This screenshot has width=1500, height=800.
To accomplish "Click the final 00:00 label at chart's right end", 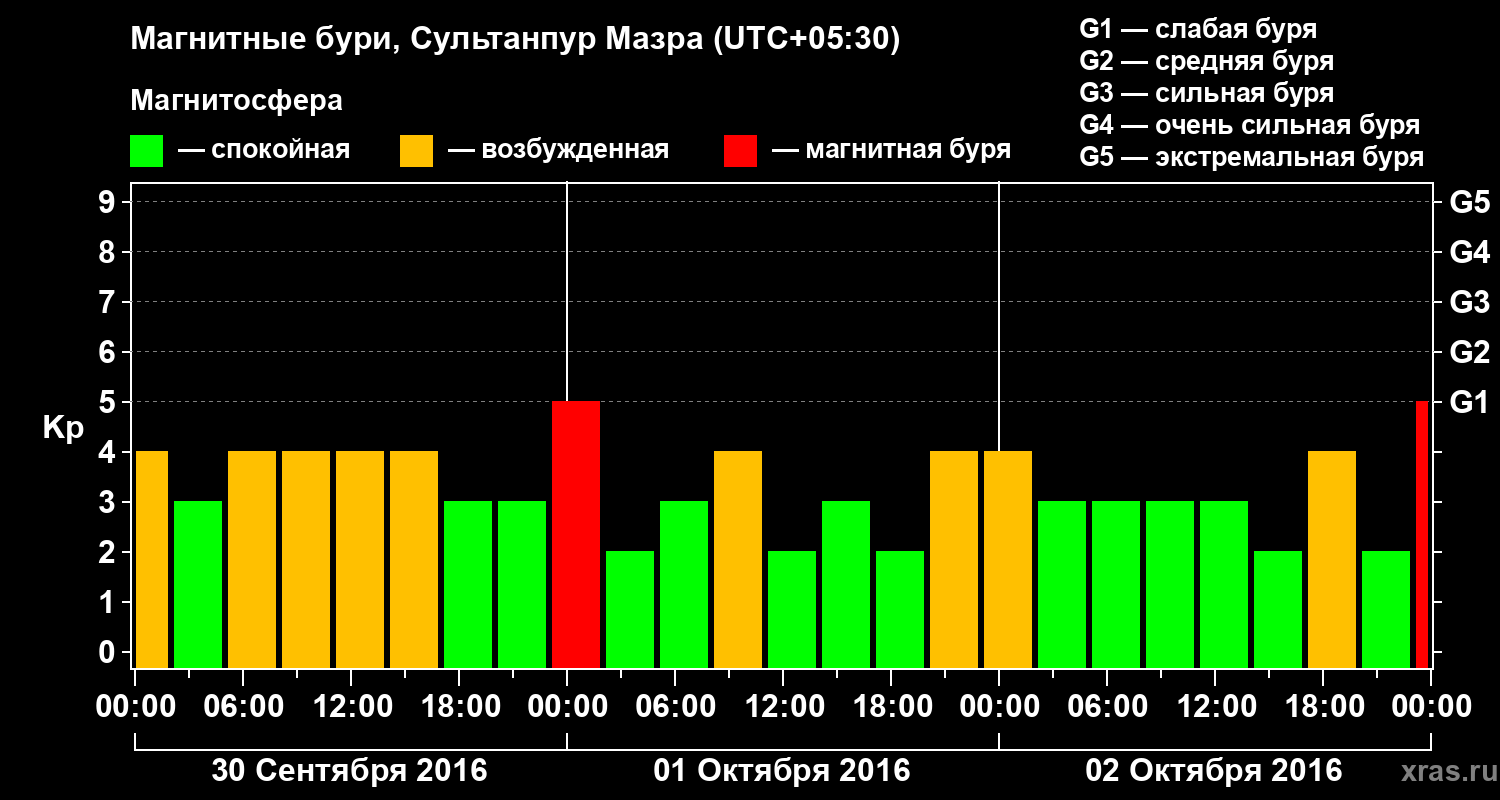I will (1430, 706).
